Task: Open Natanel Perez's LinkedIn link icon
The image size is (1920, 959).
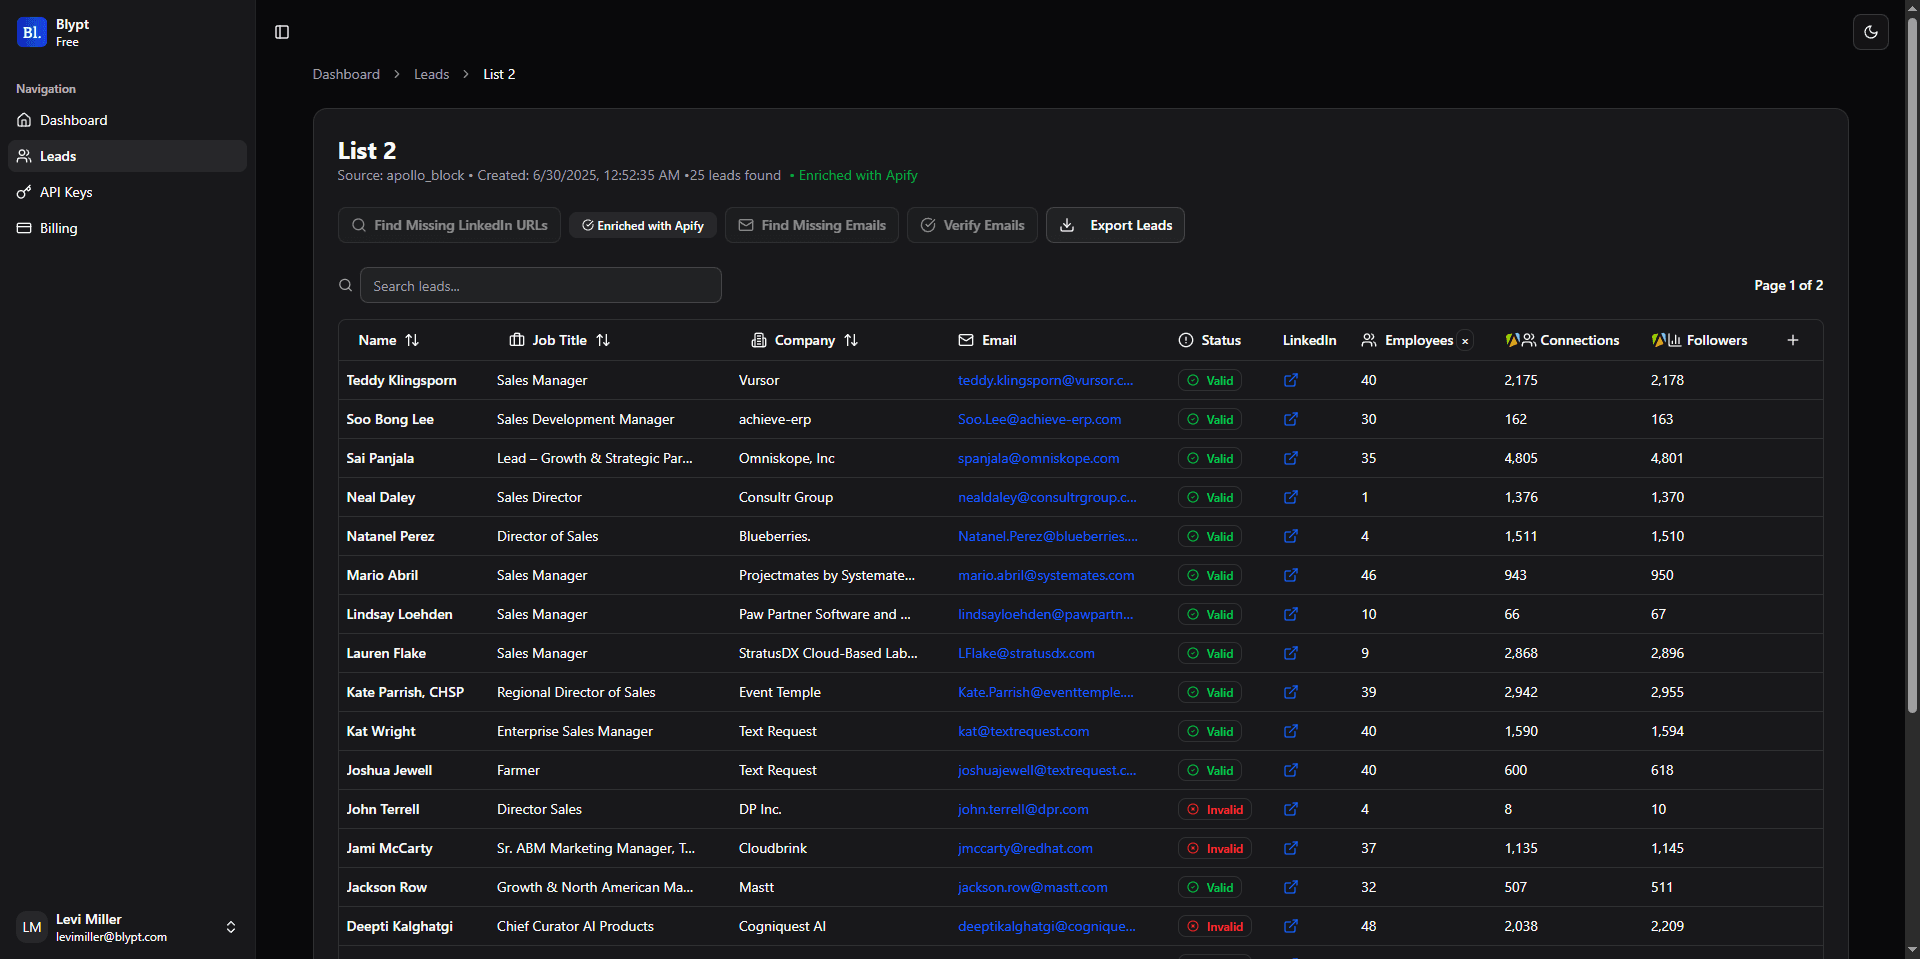Action: click(x=1291, y=536)
